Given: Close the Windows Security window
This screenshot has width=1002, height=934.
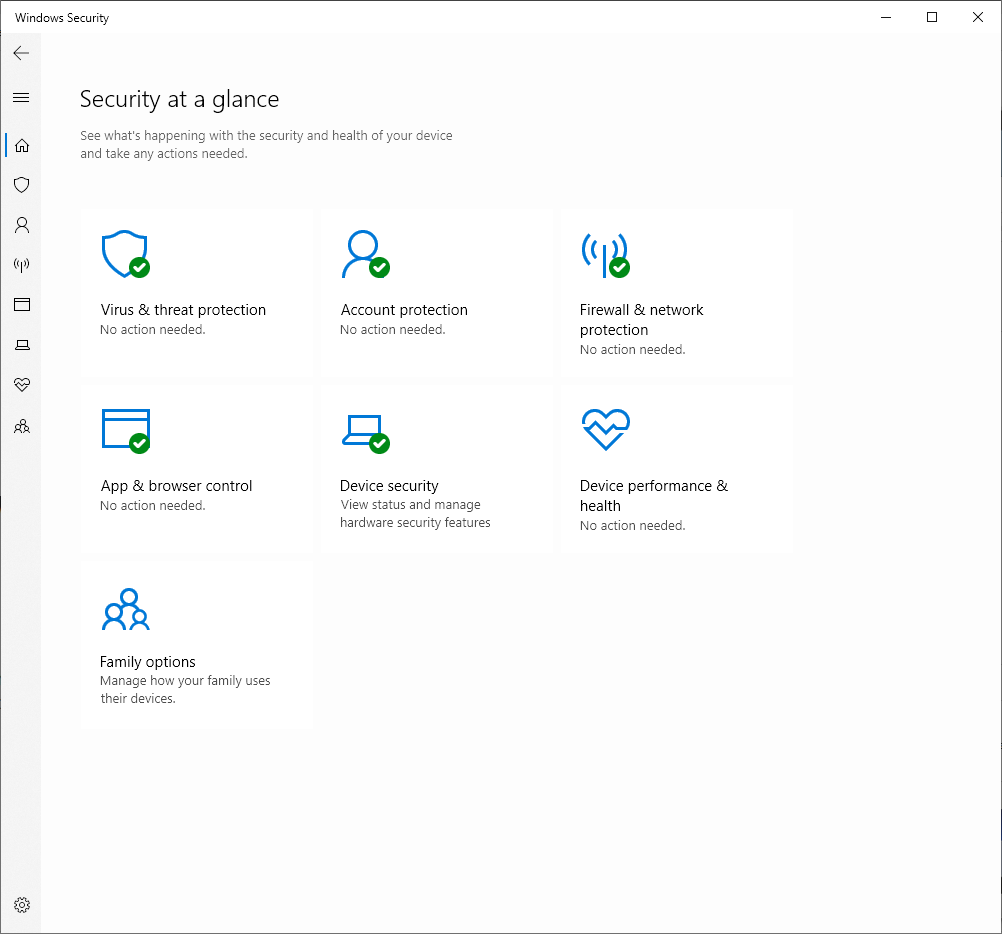Looking at the screenshot, I should coord(978,17).
